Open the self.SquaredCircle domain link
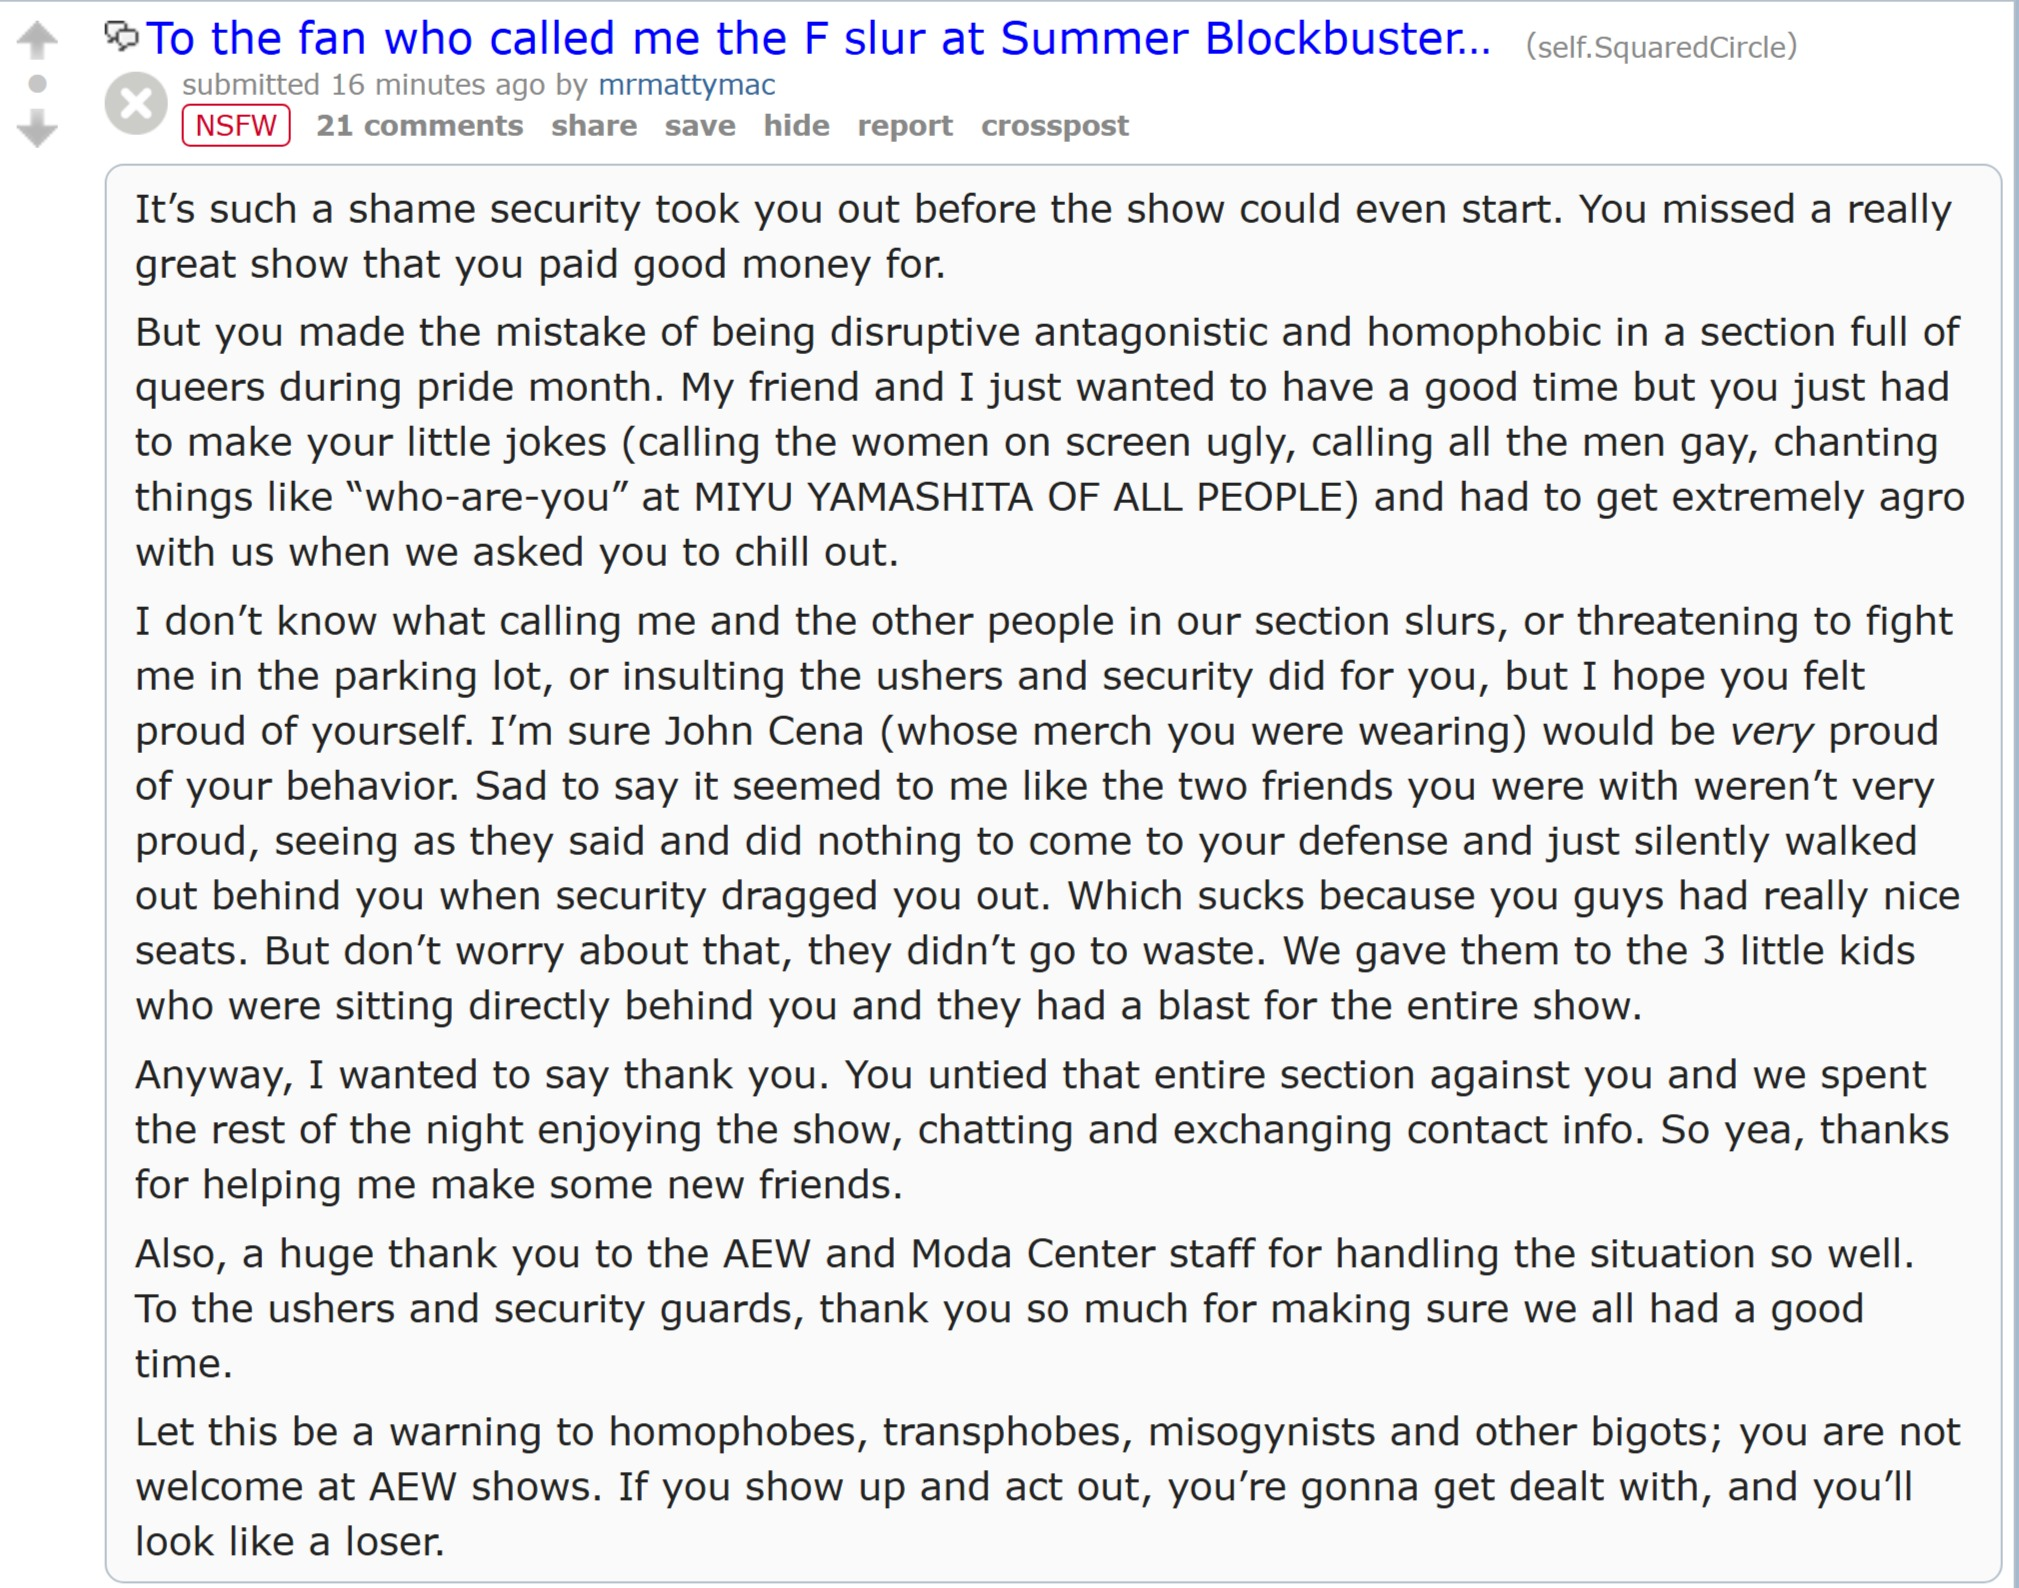Screen dimensions: 2019x1588 pos(1660,47)
